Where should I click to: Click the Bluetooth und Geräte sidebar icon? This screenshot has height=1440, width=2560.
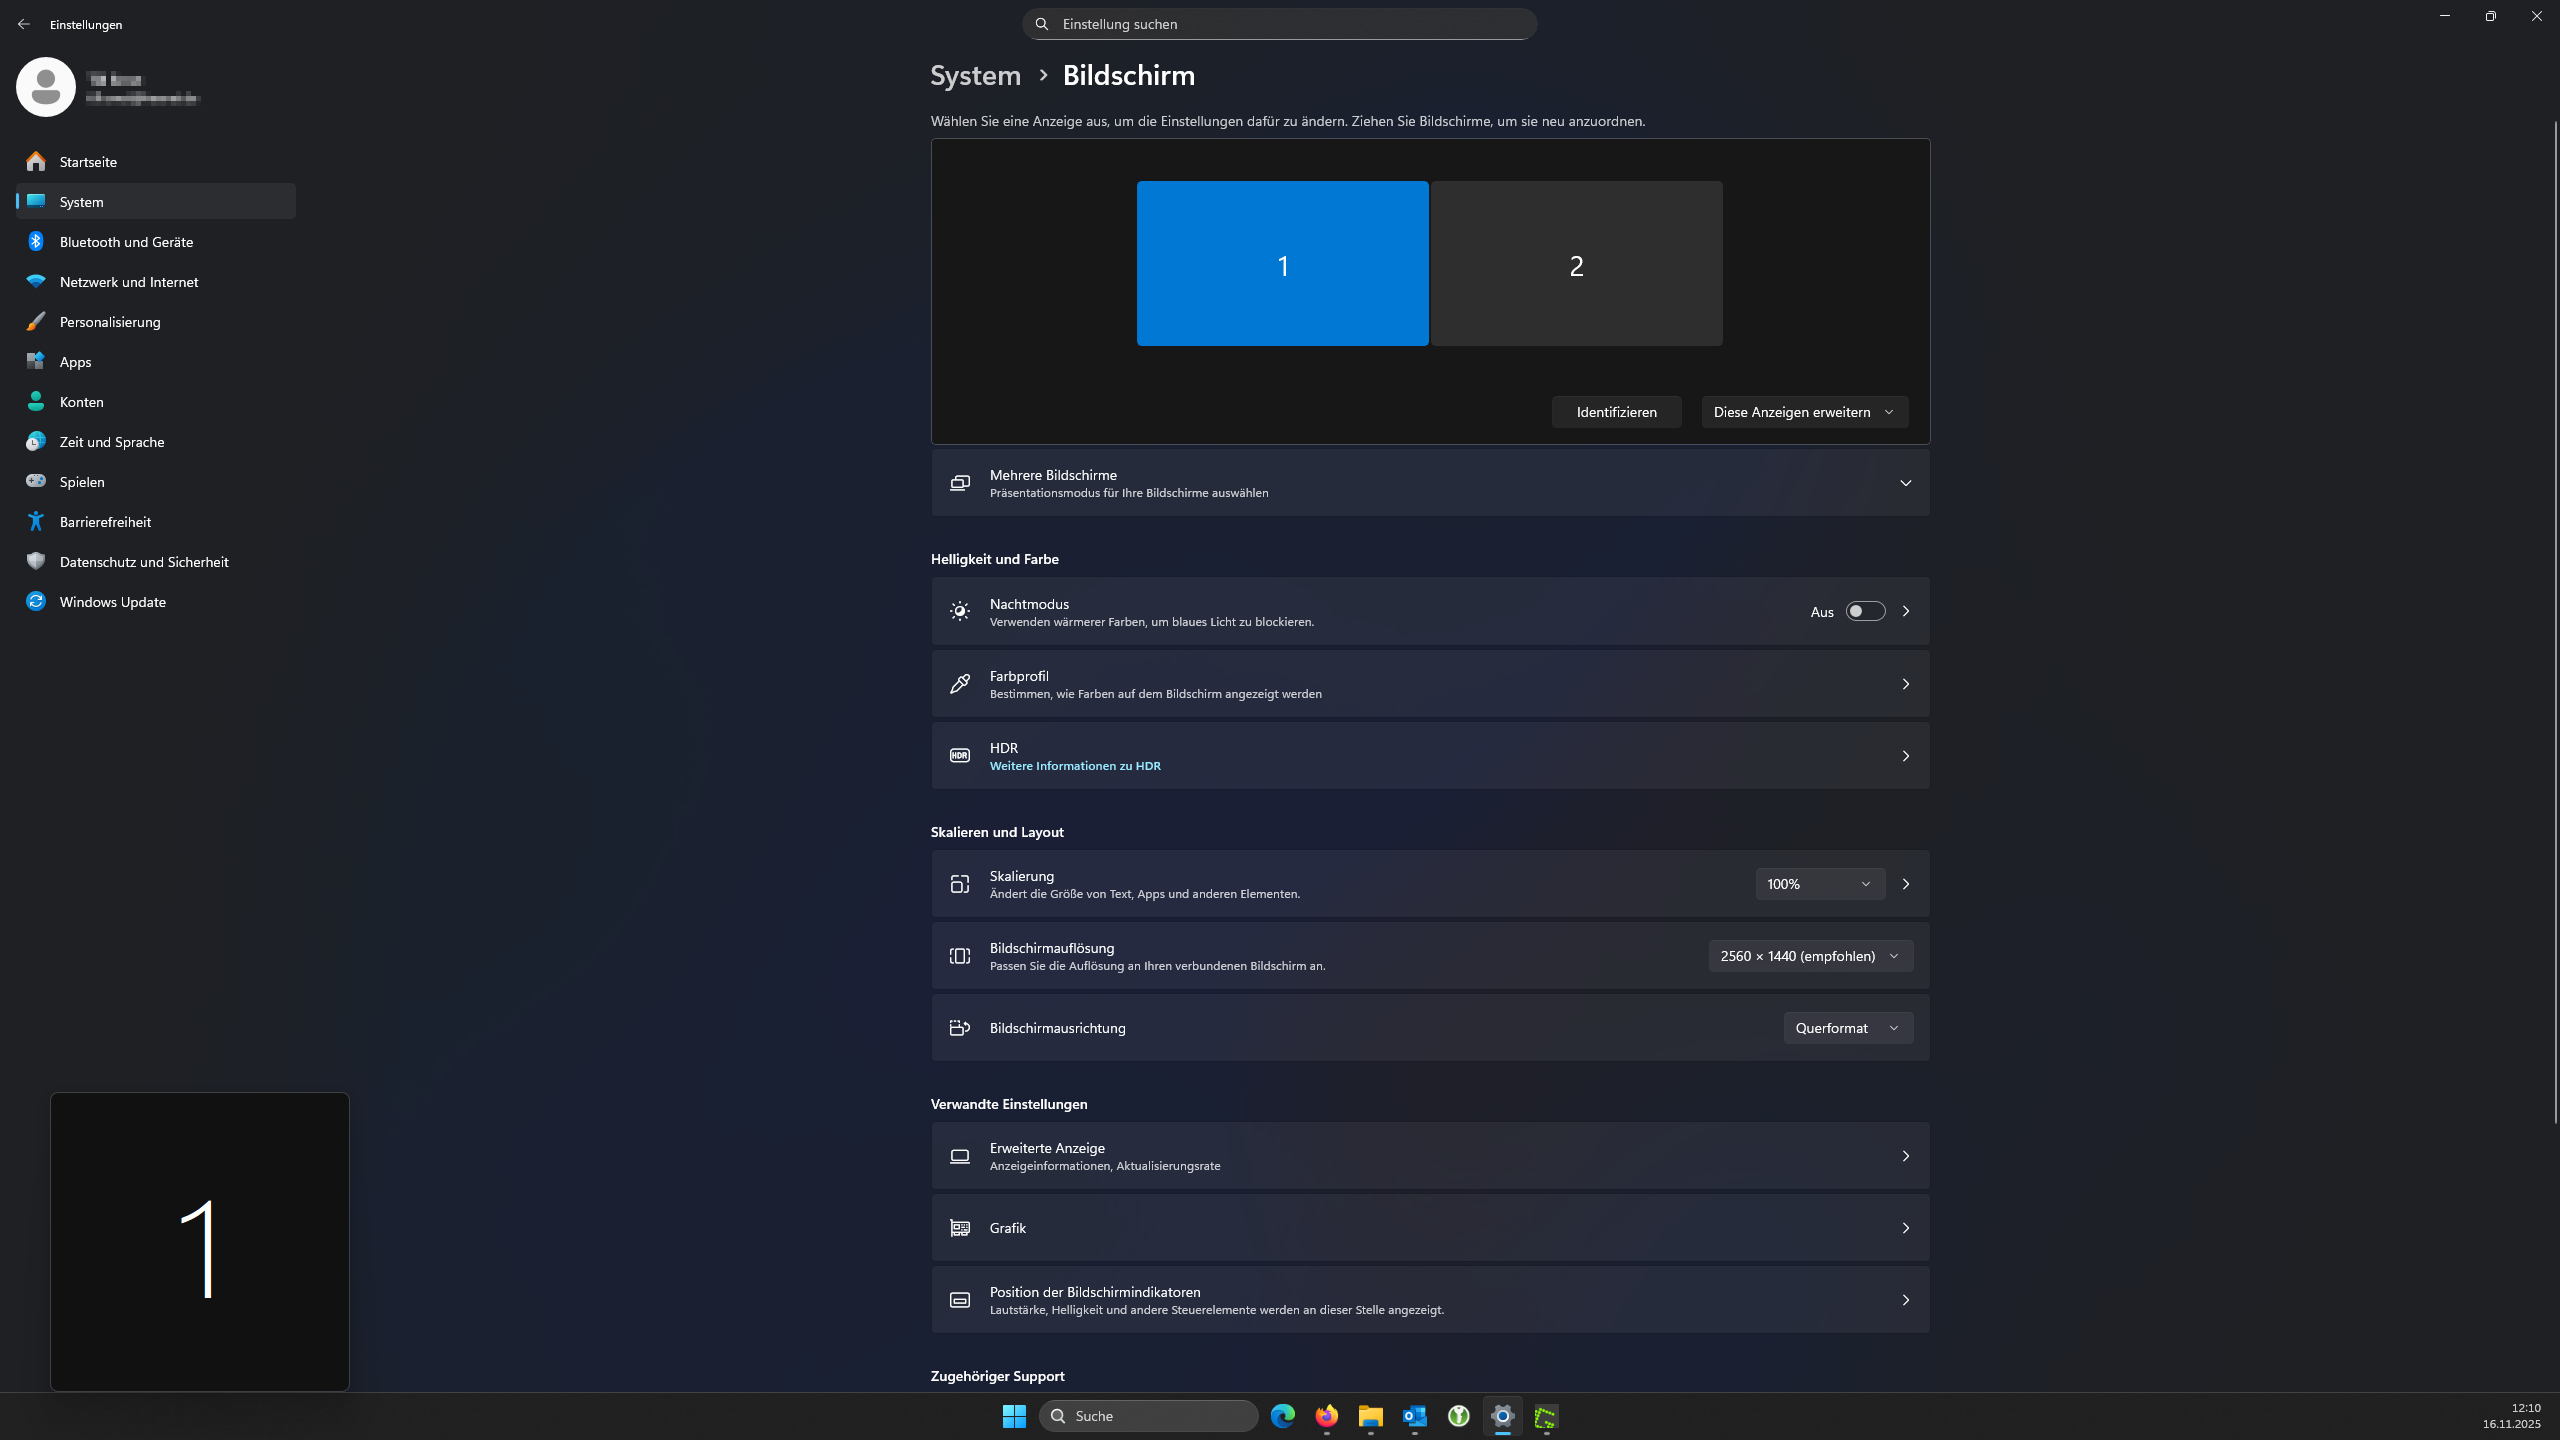coord(36,241)
